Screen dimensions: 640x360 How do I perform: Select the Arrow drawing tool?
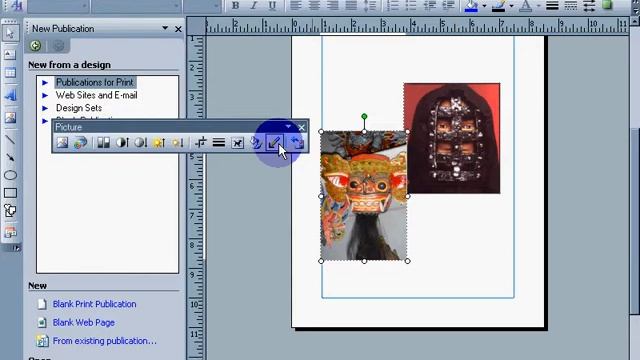[10, 158]
